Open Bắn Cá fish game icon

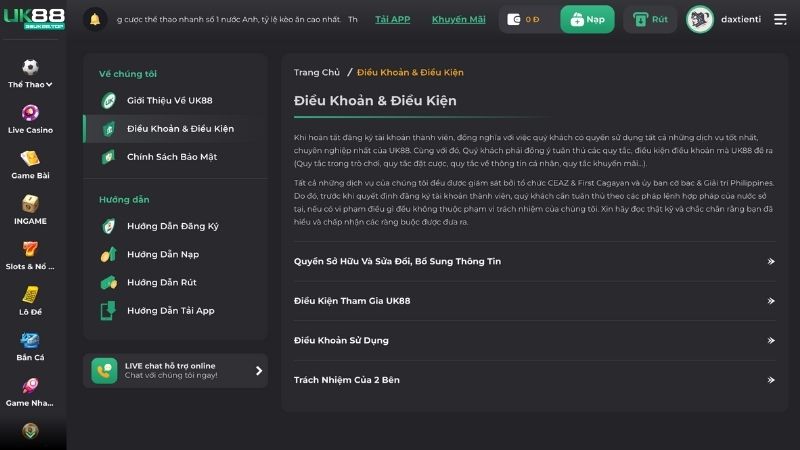[x=30, y=340]
